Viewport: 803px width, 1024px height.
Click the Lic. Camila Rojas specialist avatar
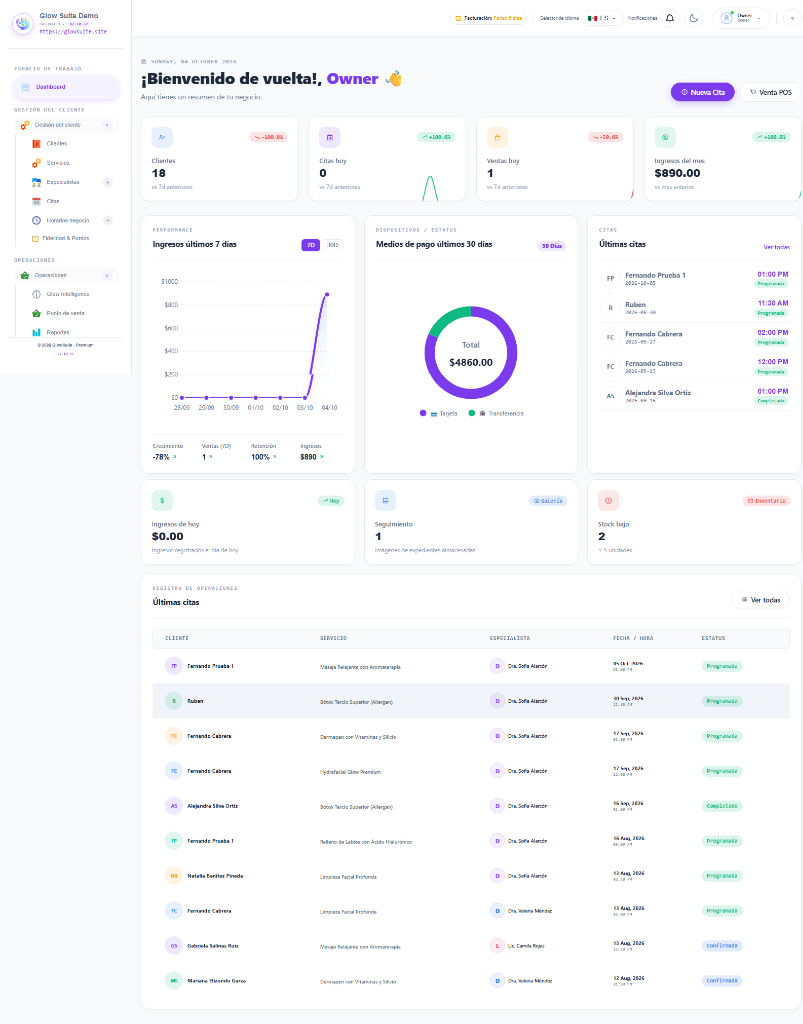coord(497,946)
